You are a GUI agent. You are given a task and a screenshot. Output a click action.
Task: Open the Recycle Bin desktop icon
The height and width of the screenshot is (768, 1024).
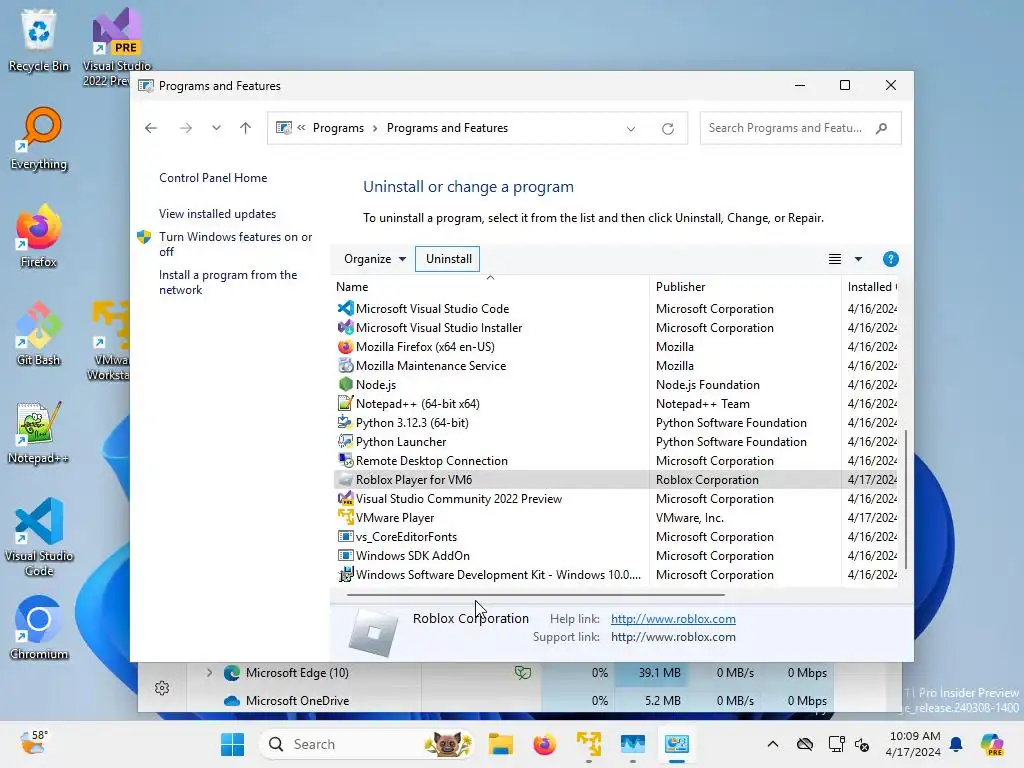(x=39, y=40)
